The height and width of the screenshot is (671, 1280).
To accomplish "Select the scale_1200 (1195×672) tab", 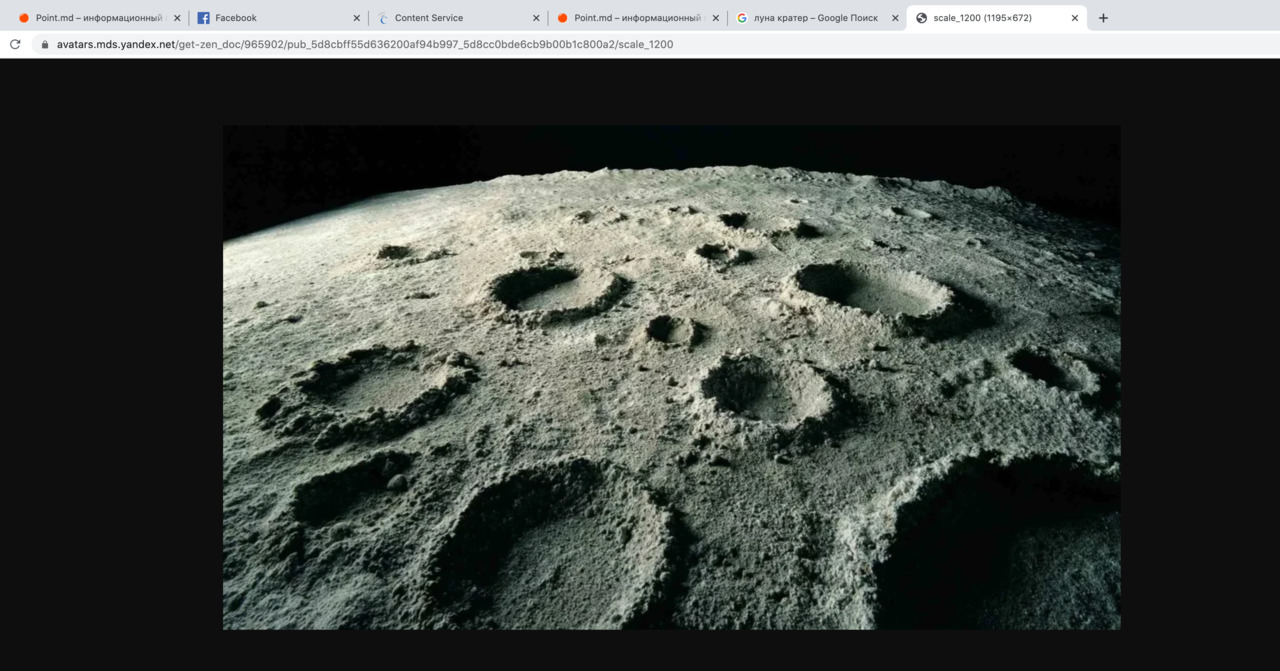I will 997,18.
